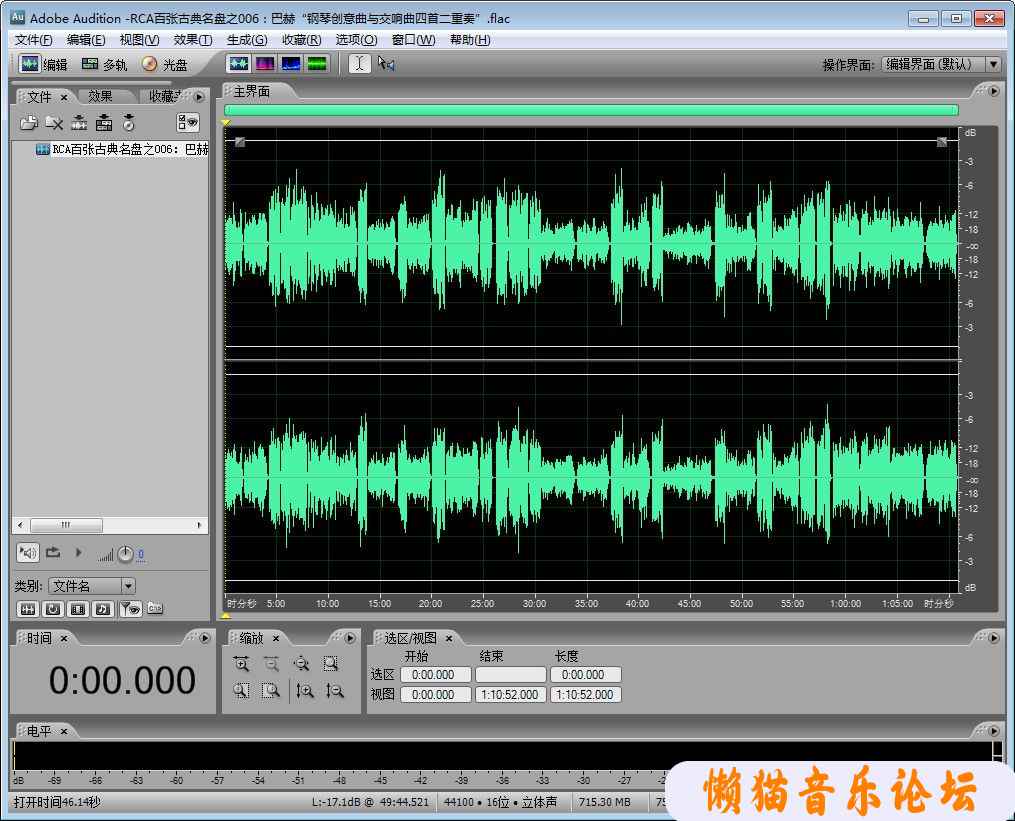Image resolution: width=1015 pixels, height=821 pixels.
Task: Open the 窗口(W) menu
Action: click(x=413, y=40)
